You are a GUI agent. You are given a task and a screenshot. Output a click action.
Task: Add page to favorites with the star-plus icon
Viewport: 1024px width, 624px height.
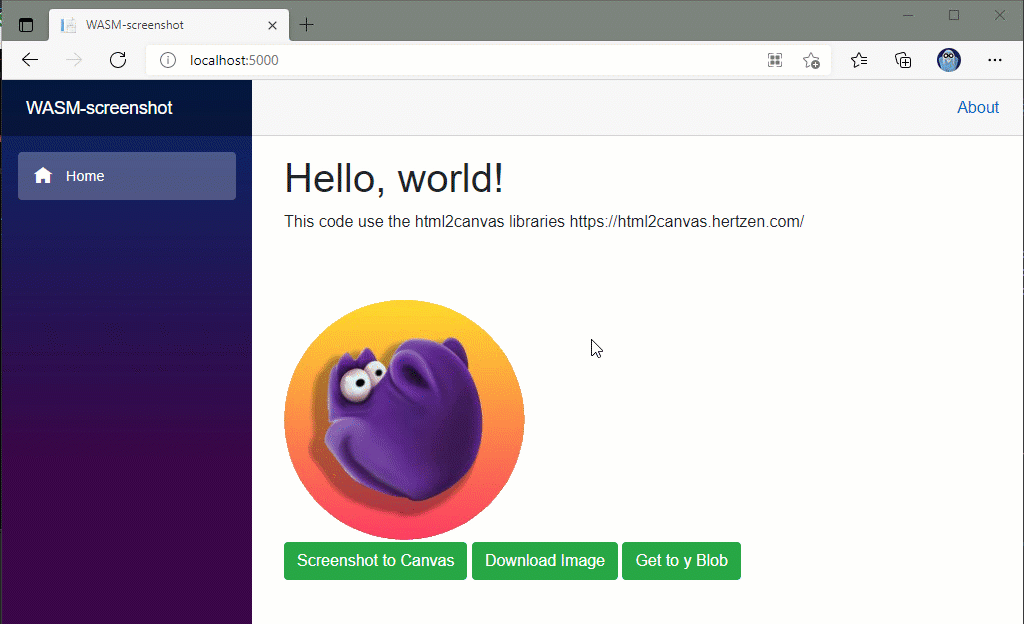click(811, 60)
